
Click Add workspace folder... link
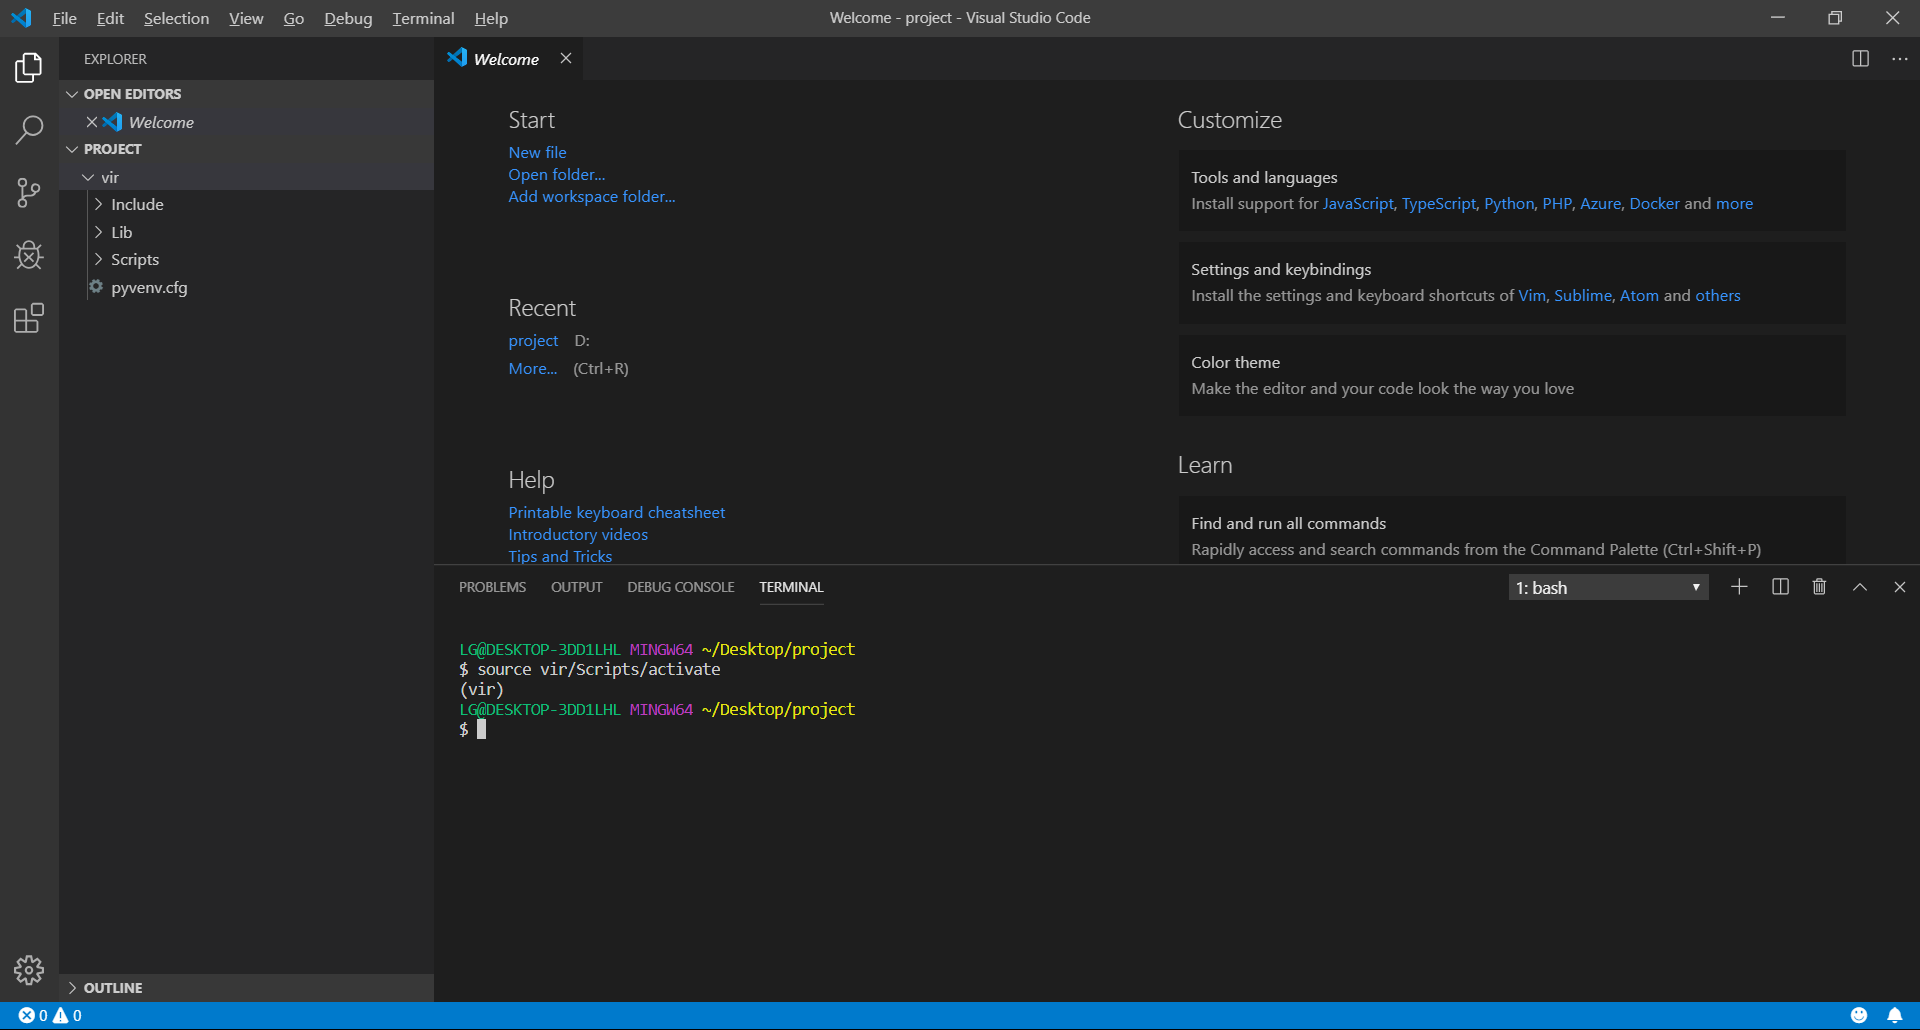coord(592,196)
